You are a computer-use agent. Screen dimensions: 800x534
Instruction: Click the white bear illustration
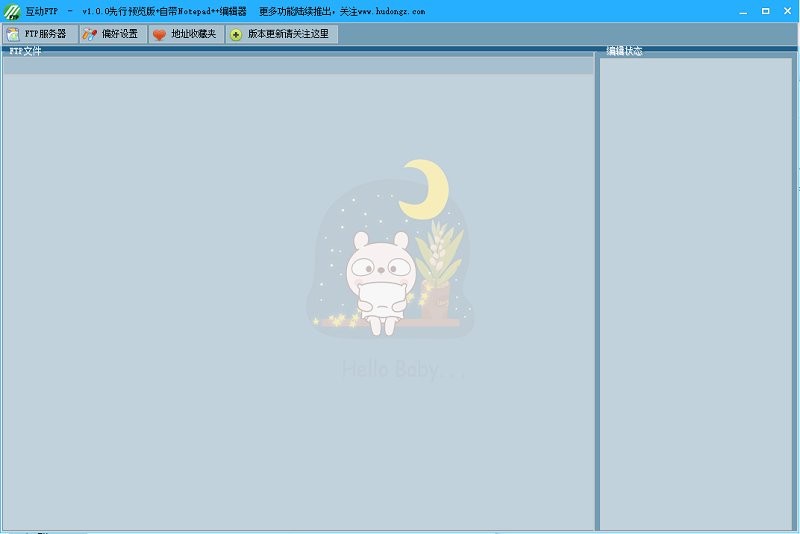pyautogui.click(x=380, y=280)
